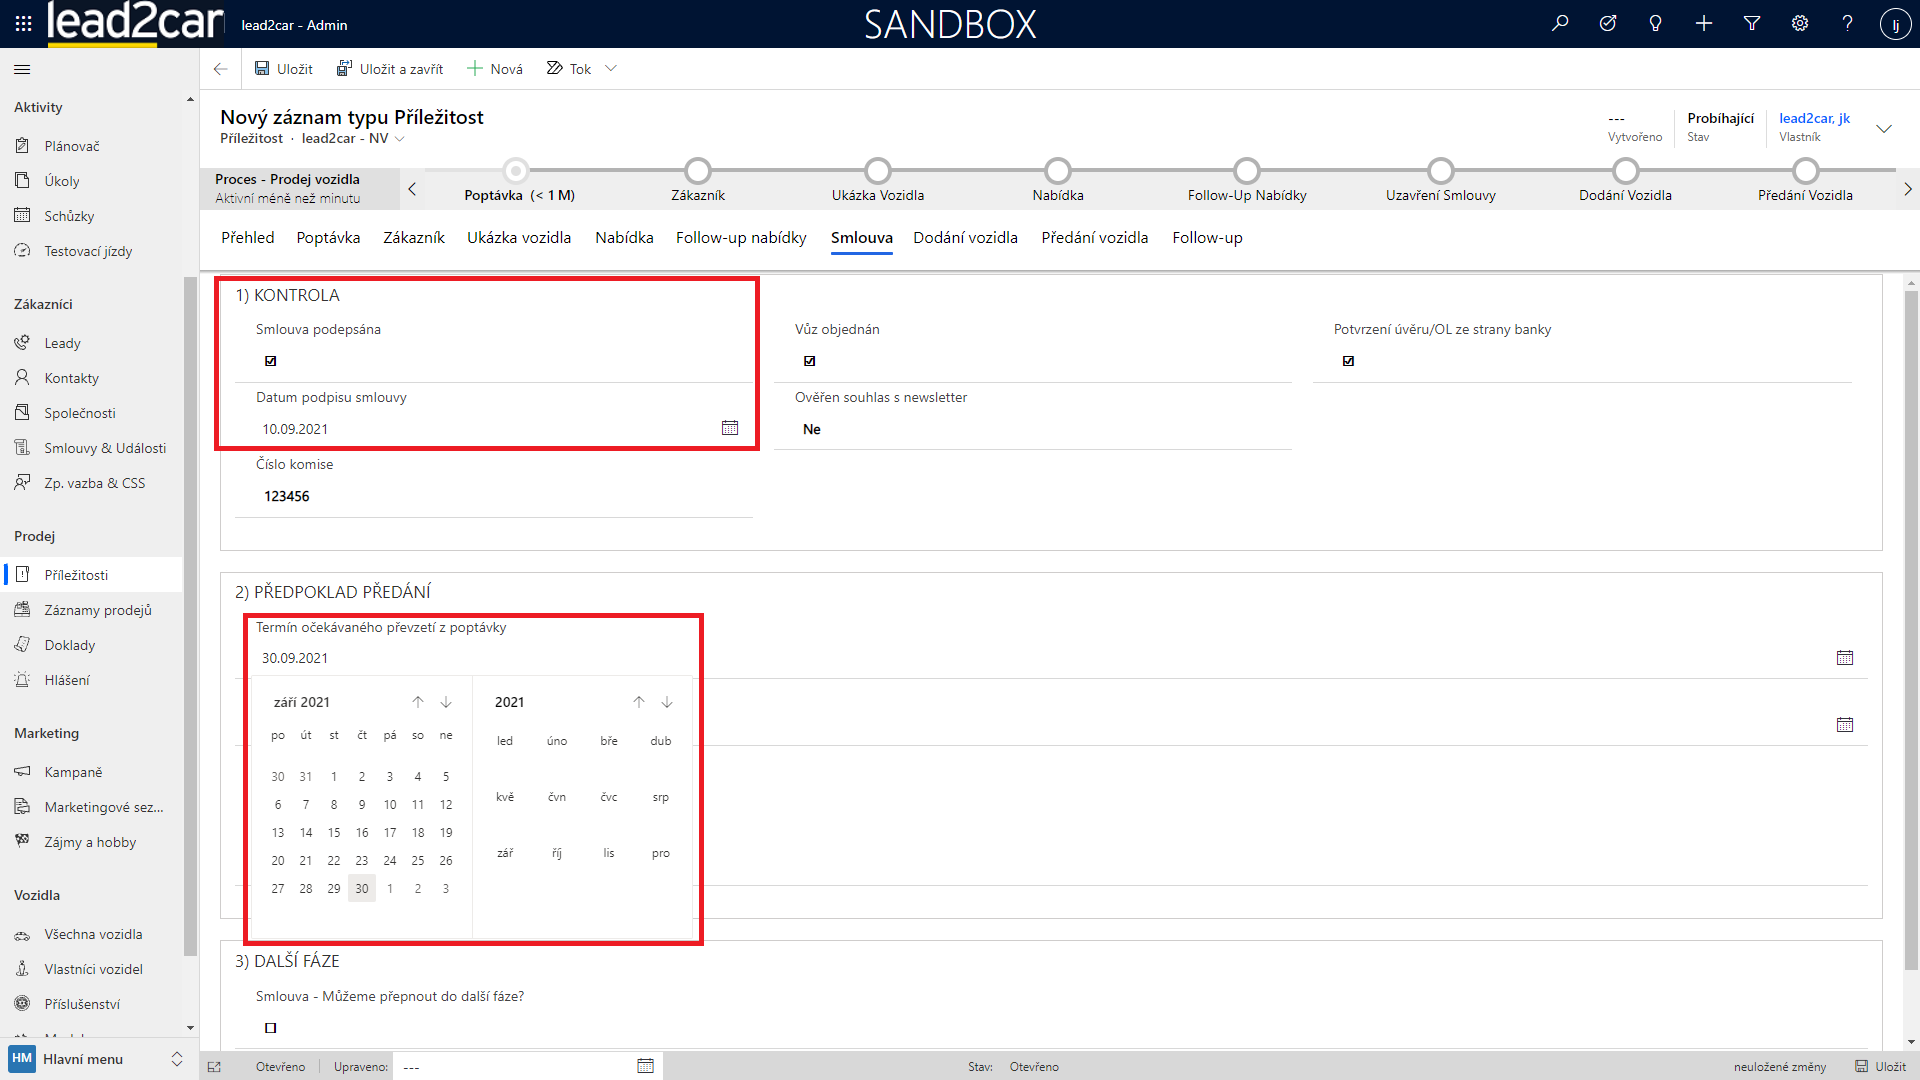Click the lightbulb assistant icon

(x=1656, y=23)
